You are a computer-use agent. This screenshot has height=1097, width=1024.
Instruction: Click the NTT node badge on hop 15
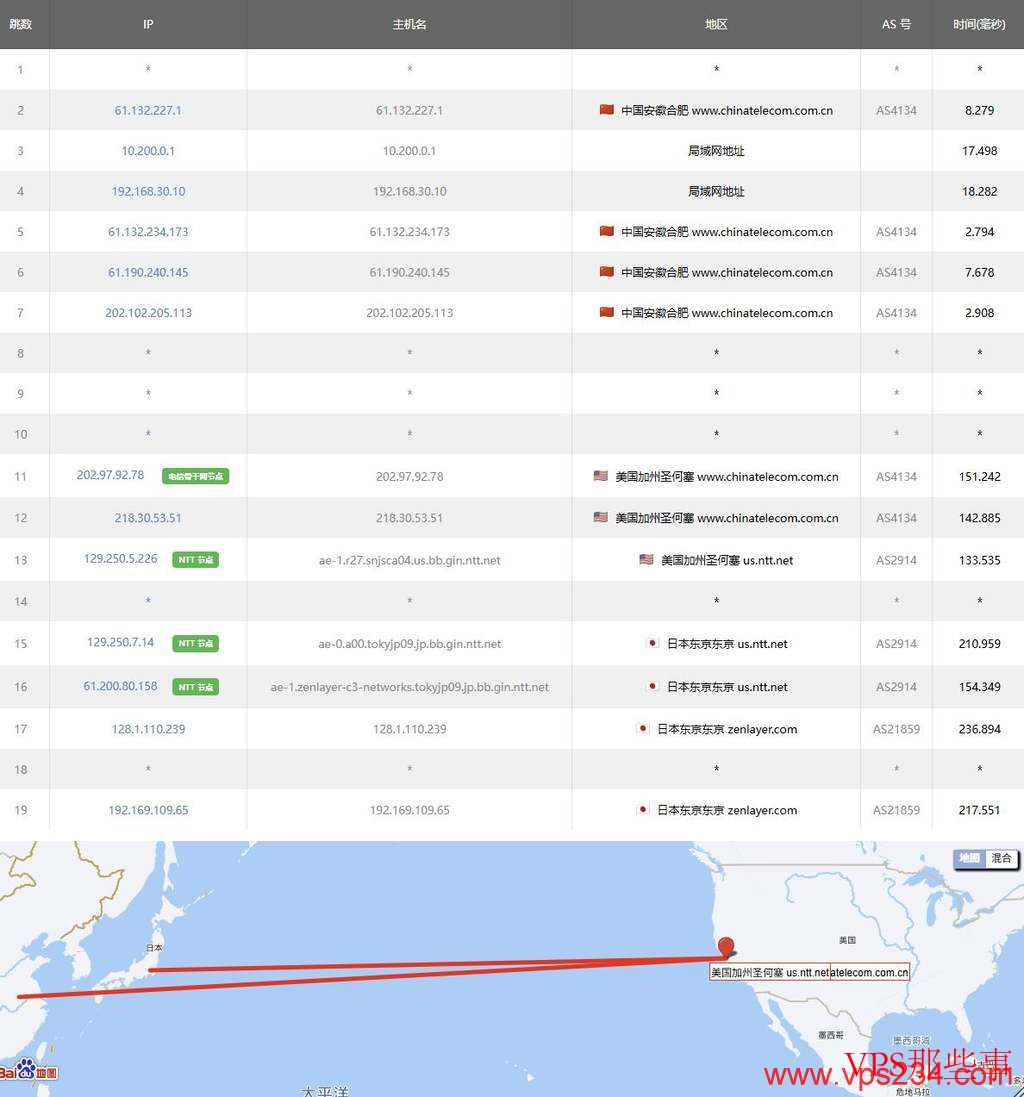[x=196, y=643]
